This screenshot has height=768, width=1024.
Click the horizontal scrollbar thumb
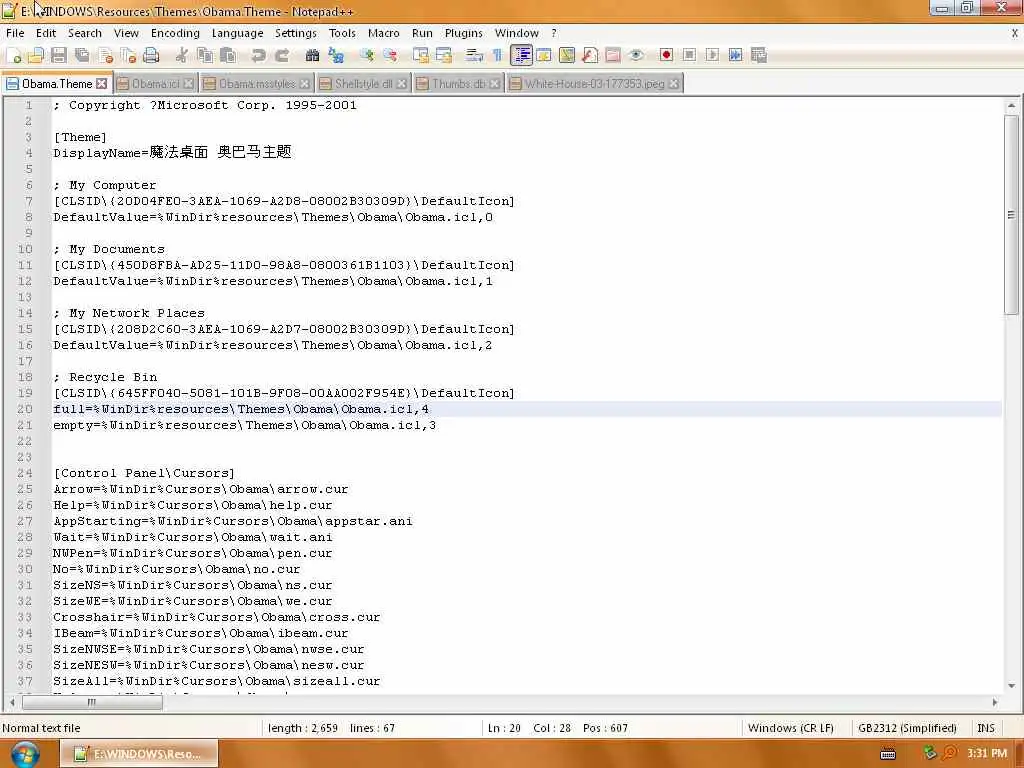click(x=92, y=703)
